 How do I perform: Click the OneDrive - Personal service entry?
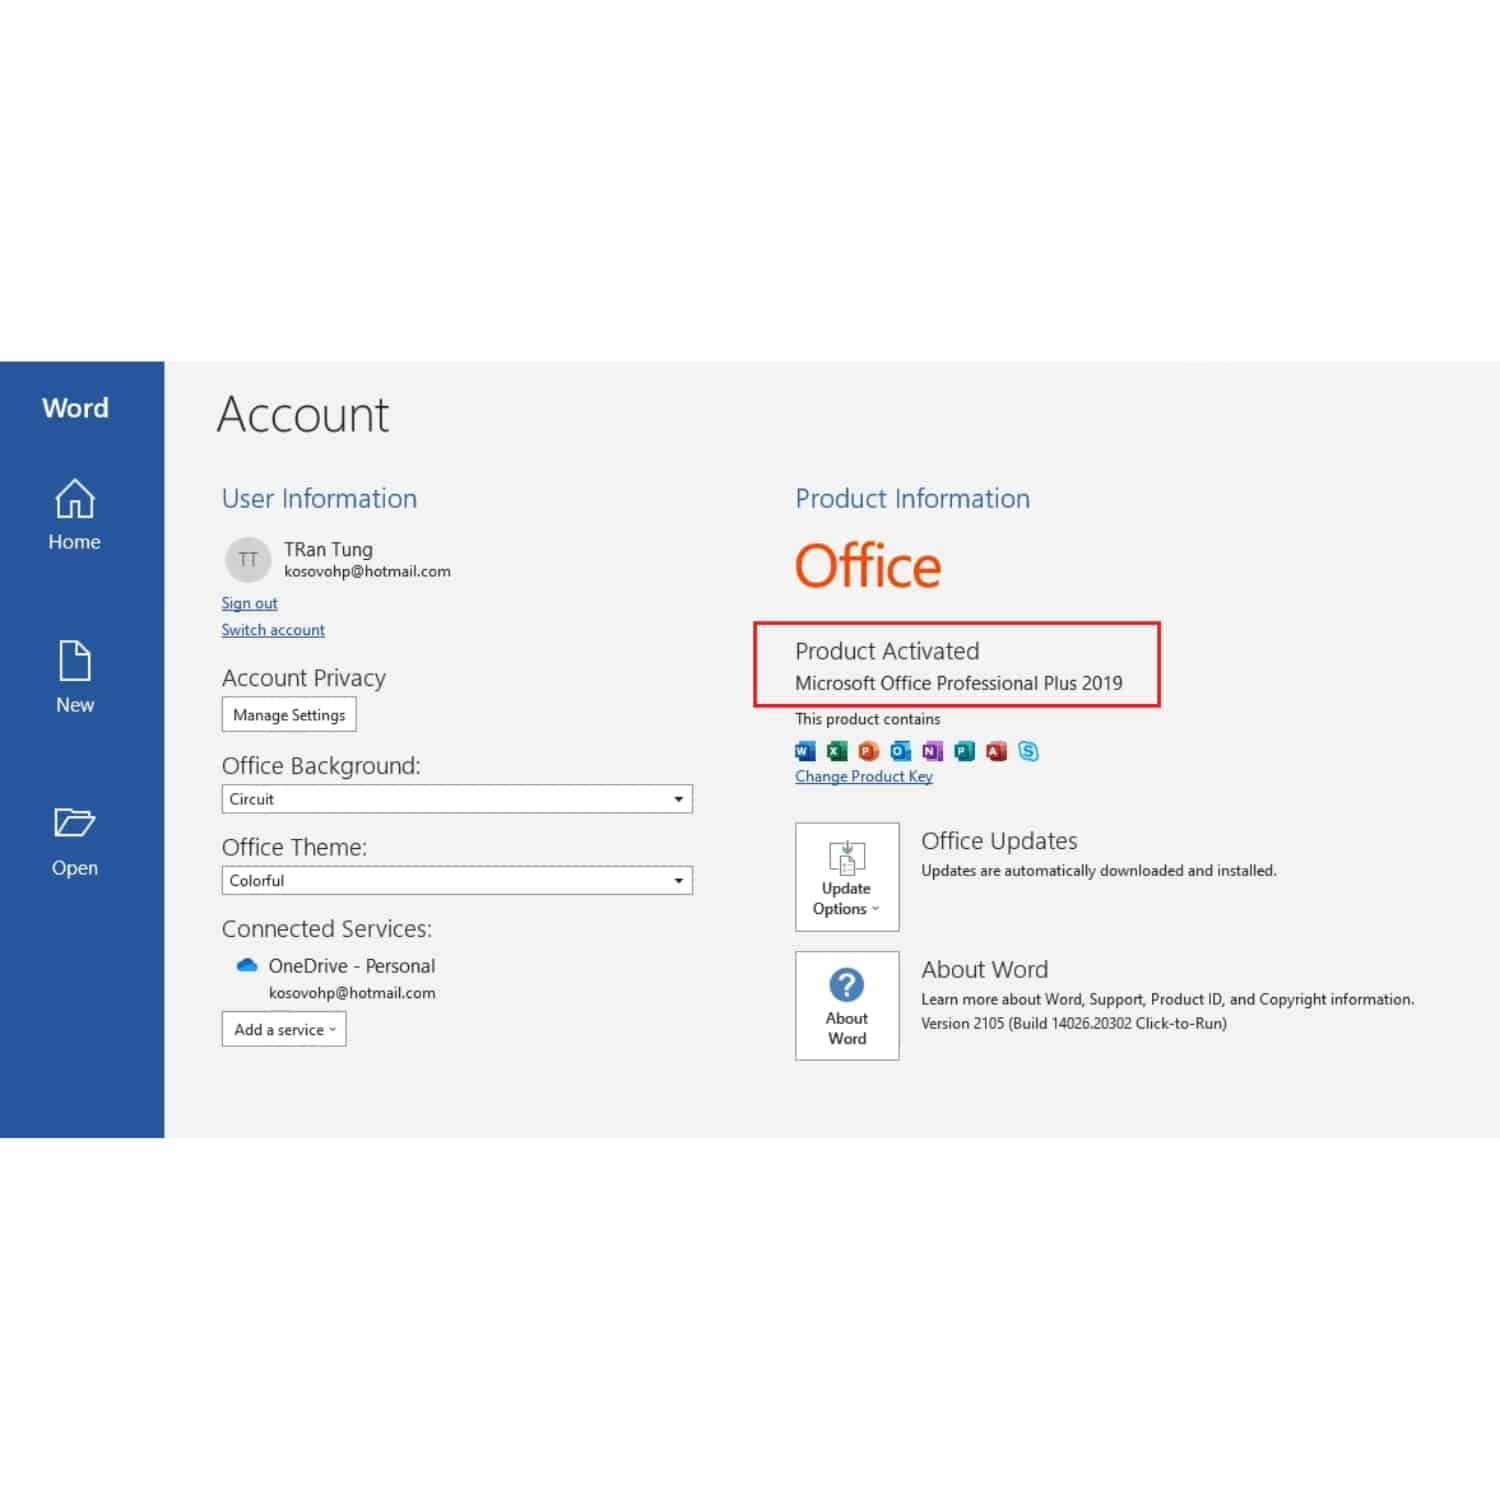click(352, 966)
